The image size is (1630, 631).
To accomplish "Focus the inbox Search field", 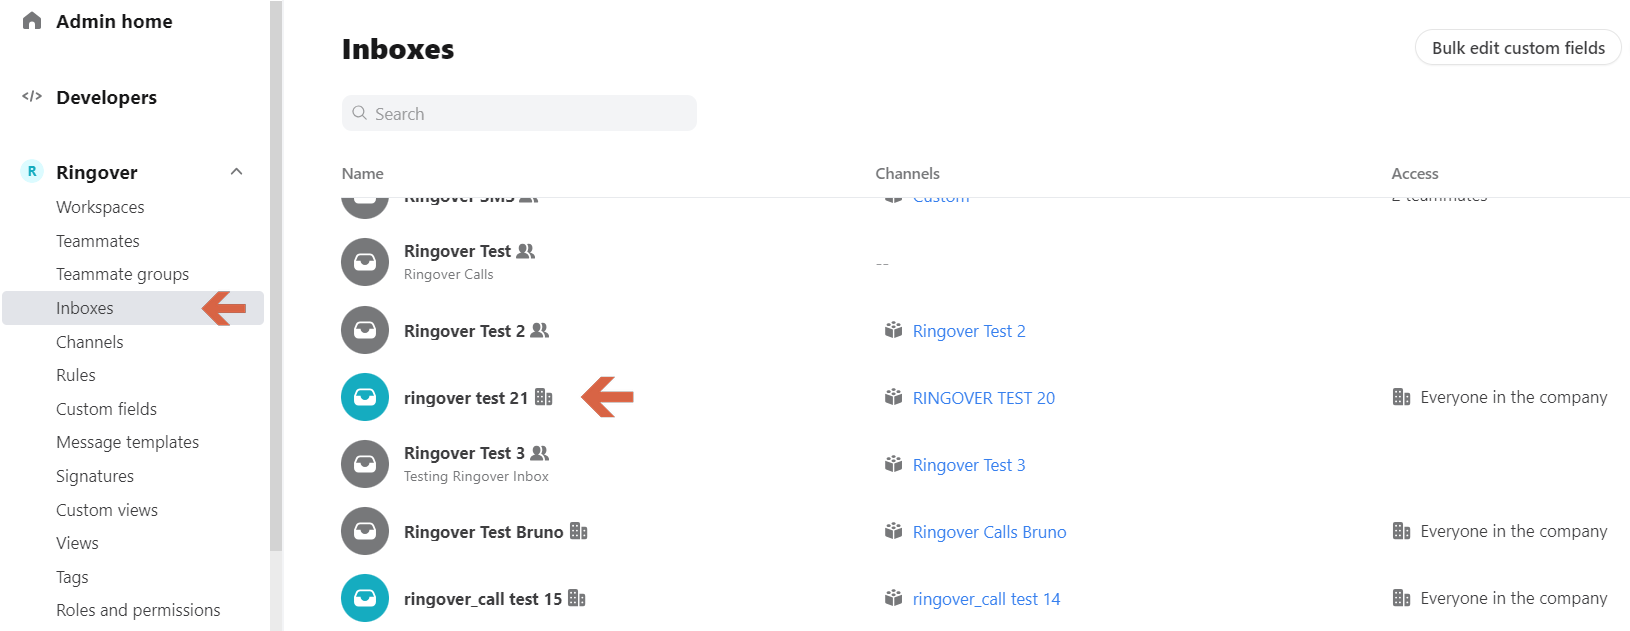I will [x=519, y=113].
